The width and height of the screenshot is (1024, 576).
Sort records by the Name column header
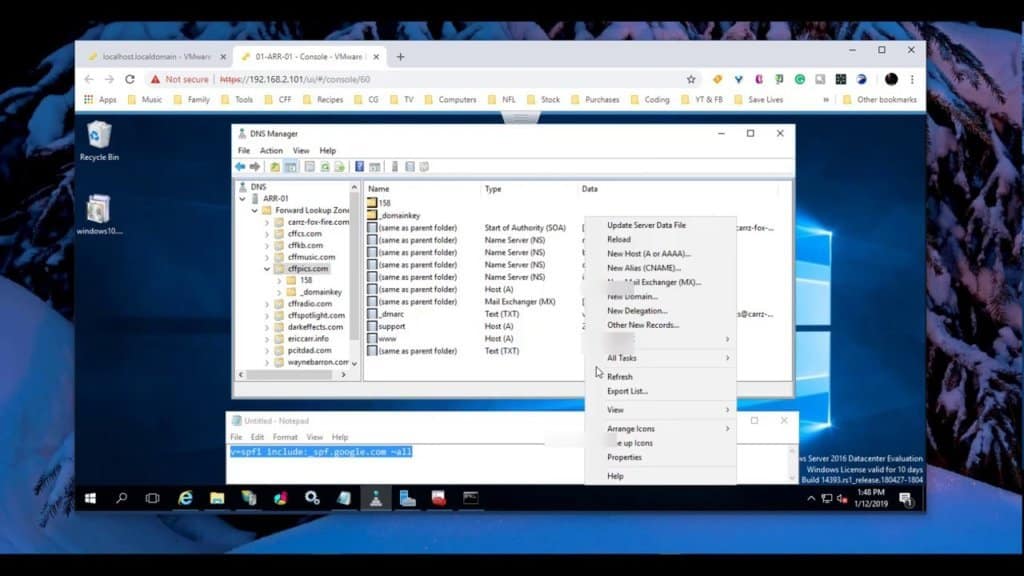[421, 189]
